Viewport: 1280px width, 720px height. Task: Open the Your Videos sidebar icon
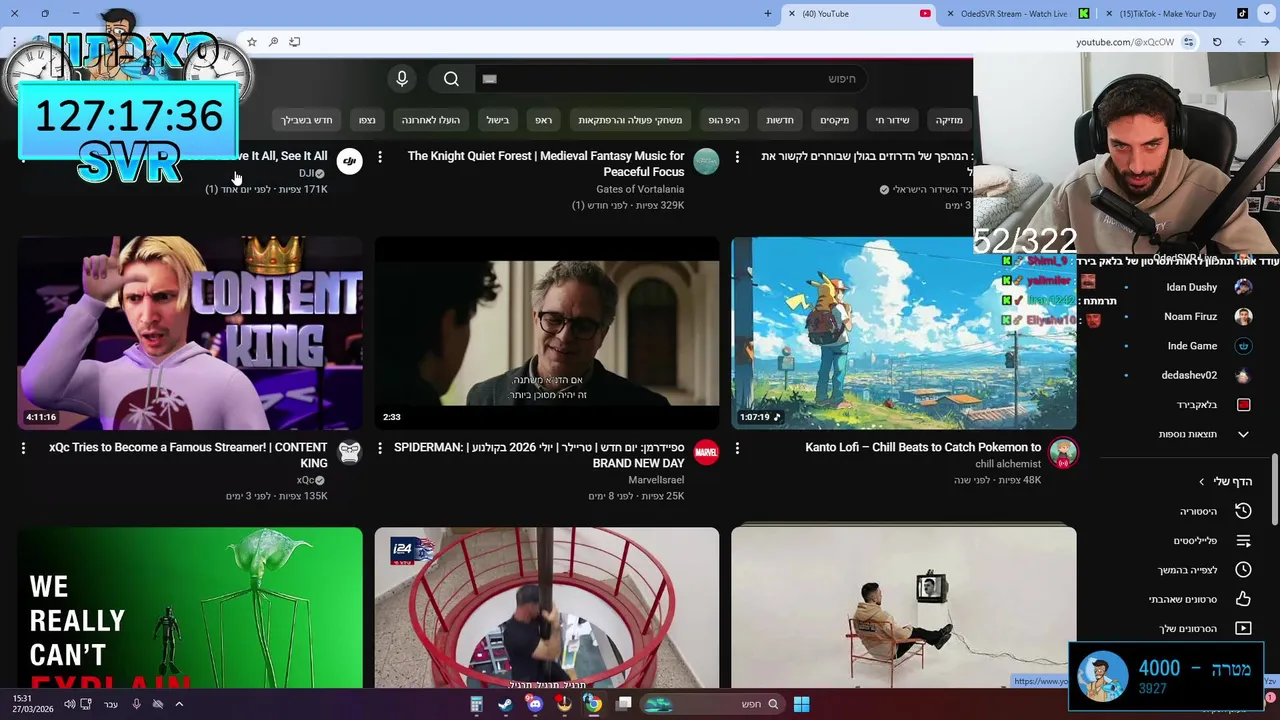tap(1243, 629)
